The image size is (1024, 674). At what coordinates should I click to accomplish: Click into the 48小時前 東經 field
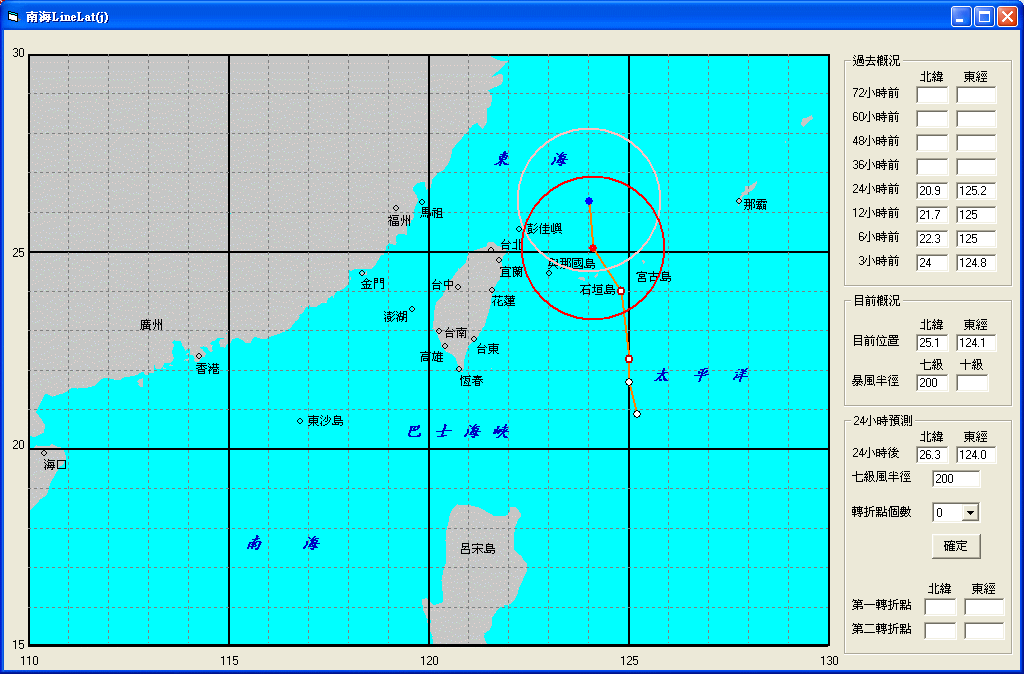tap(976, 142)
